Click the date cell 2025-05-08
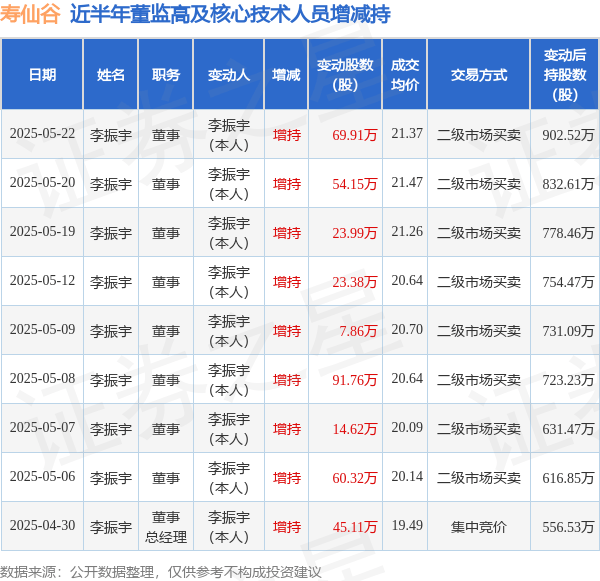 42,379
